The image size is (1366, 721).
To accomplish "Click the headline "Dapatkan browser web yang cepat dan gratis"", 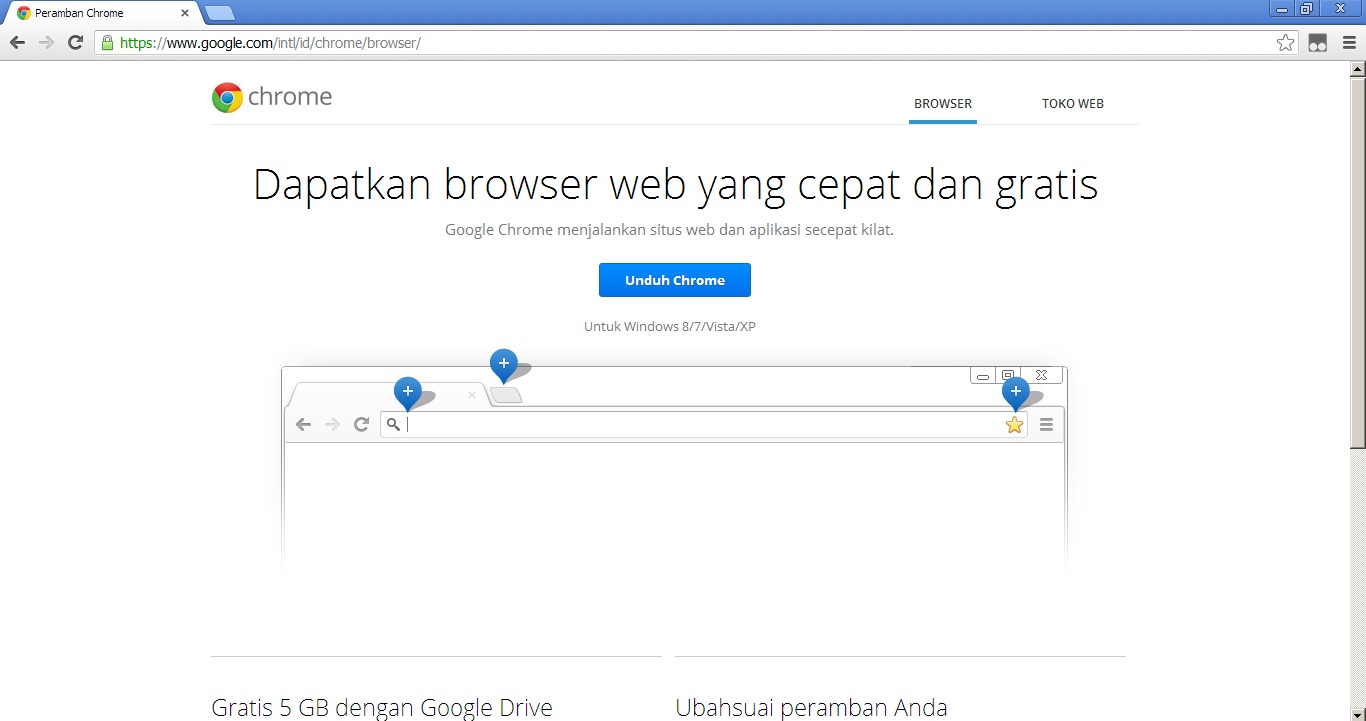I will click(x=676, y=184).
